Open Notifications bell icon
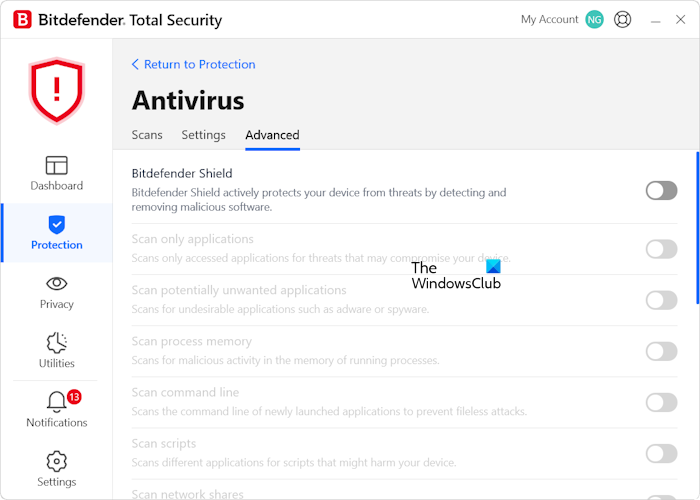700x500 pixels. pyautogui.click(x=57, y=402)
